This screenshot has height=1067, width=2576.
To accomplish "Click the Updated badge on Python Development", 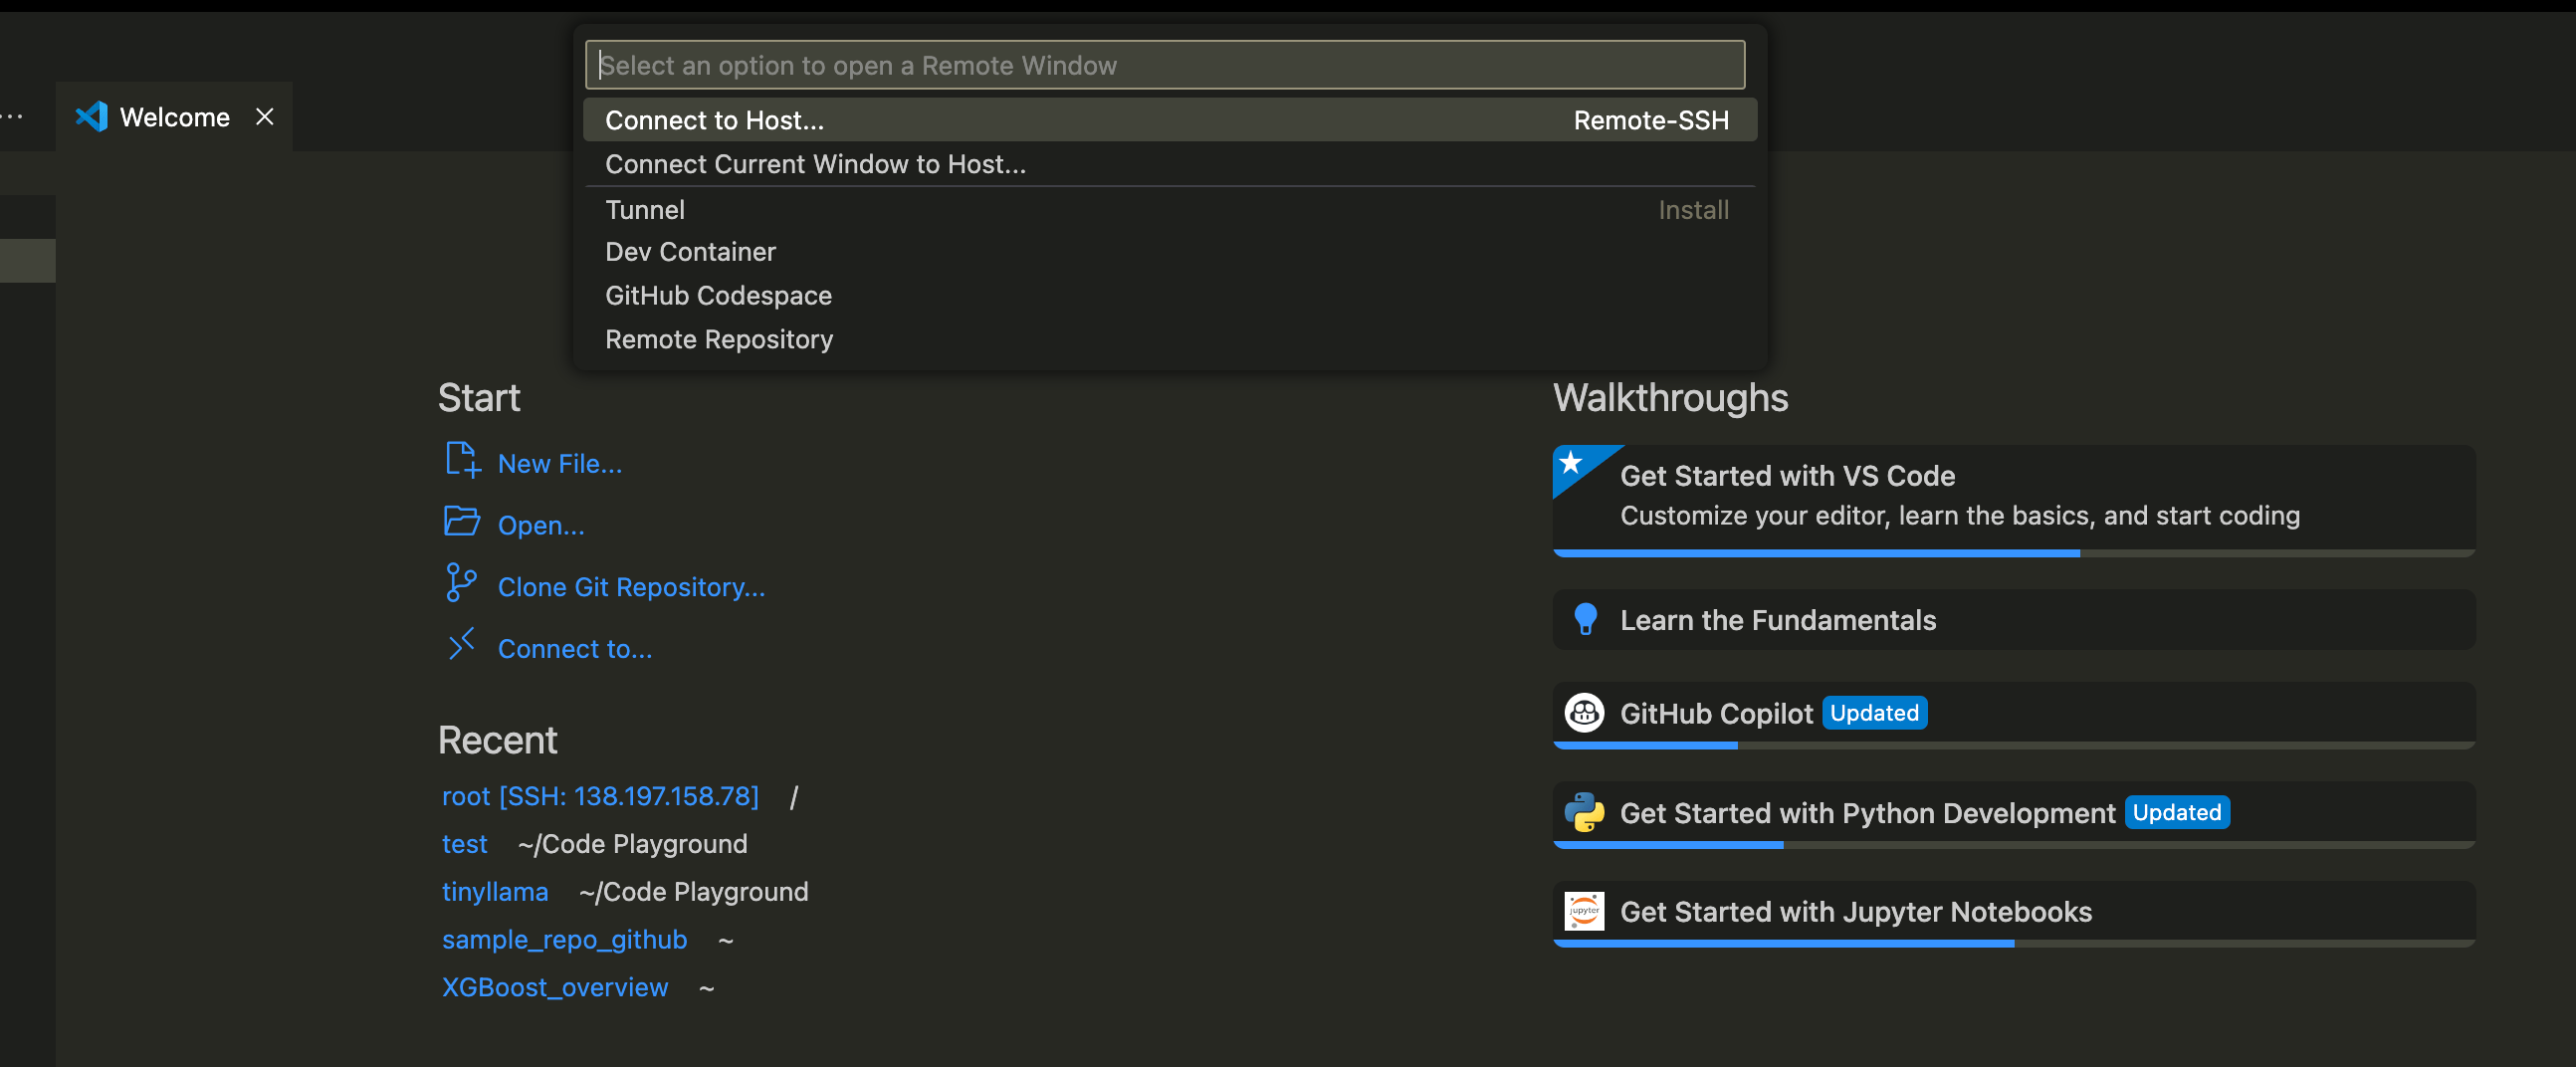I will (2177, 812).
